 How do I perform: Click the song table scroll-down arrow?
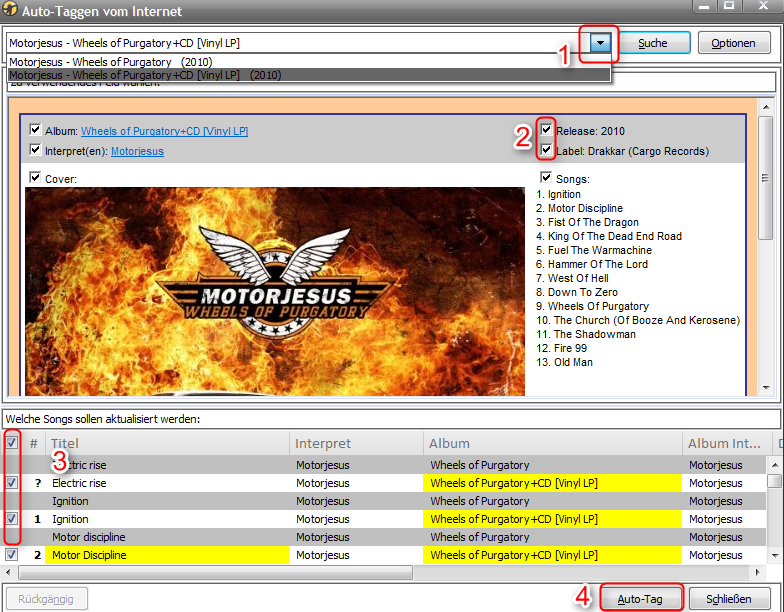pos(774,555)
